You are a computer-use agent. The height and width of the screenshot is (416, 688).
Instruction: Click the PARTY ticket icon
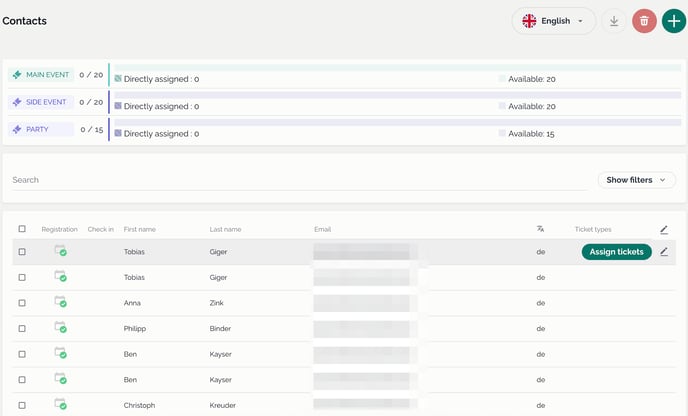point(17,129)
